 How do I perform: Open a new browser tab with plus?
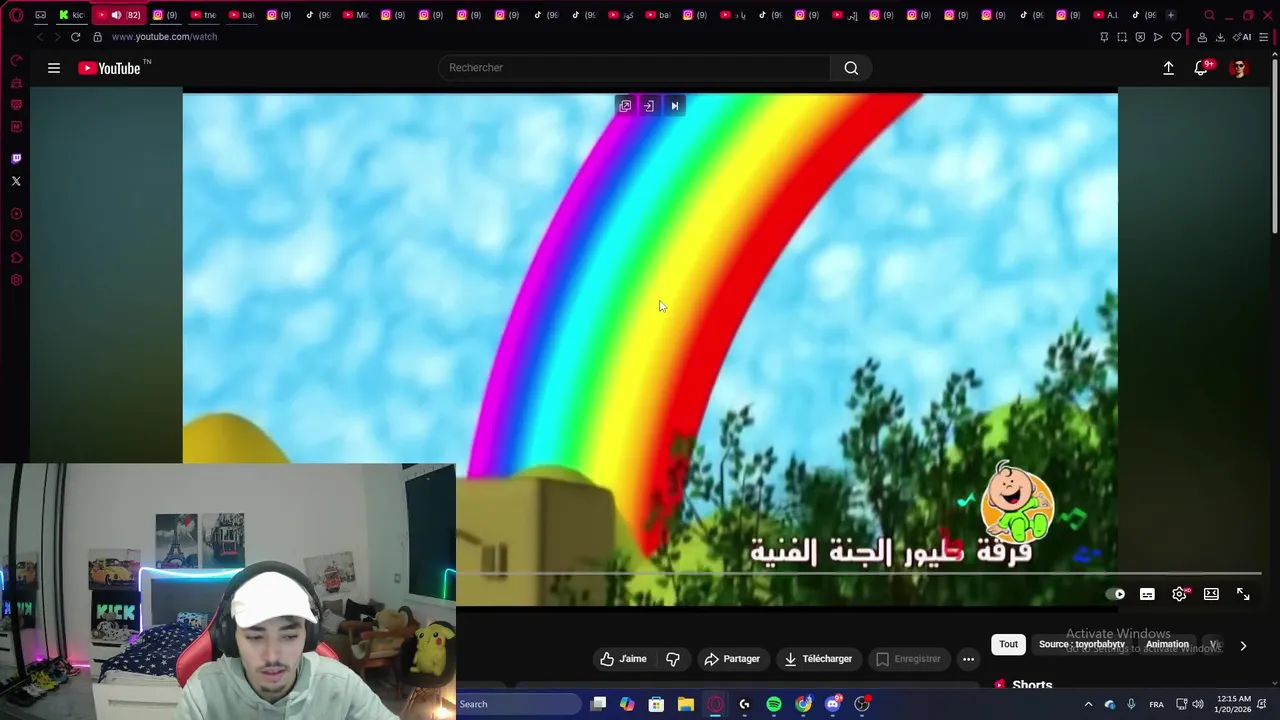(1171, 15)
